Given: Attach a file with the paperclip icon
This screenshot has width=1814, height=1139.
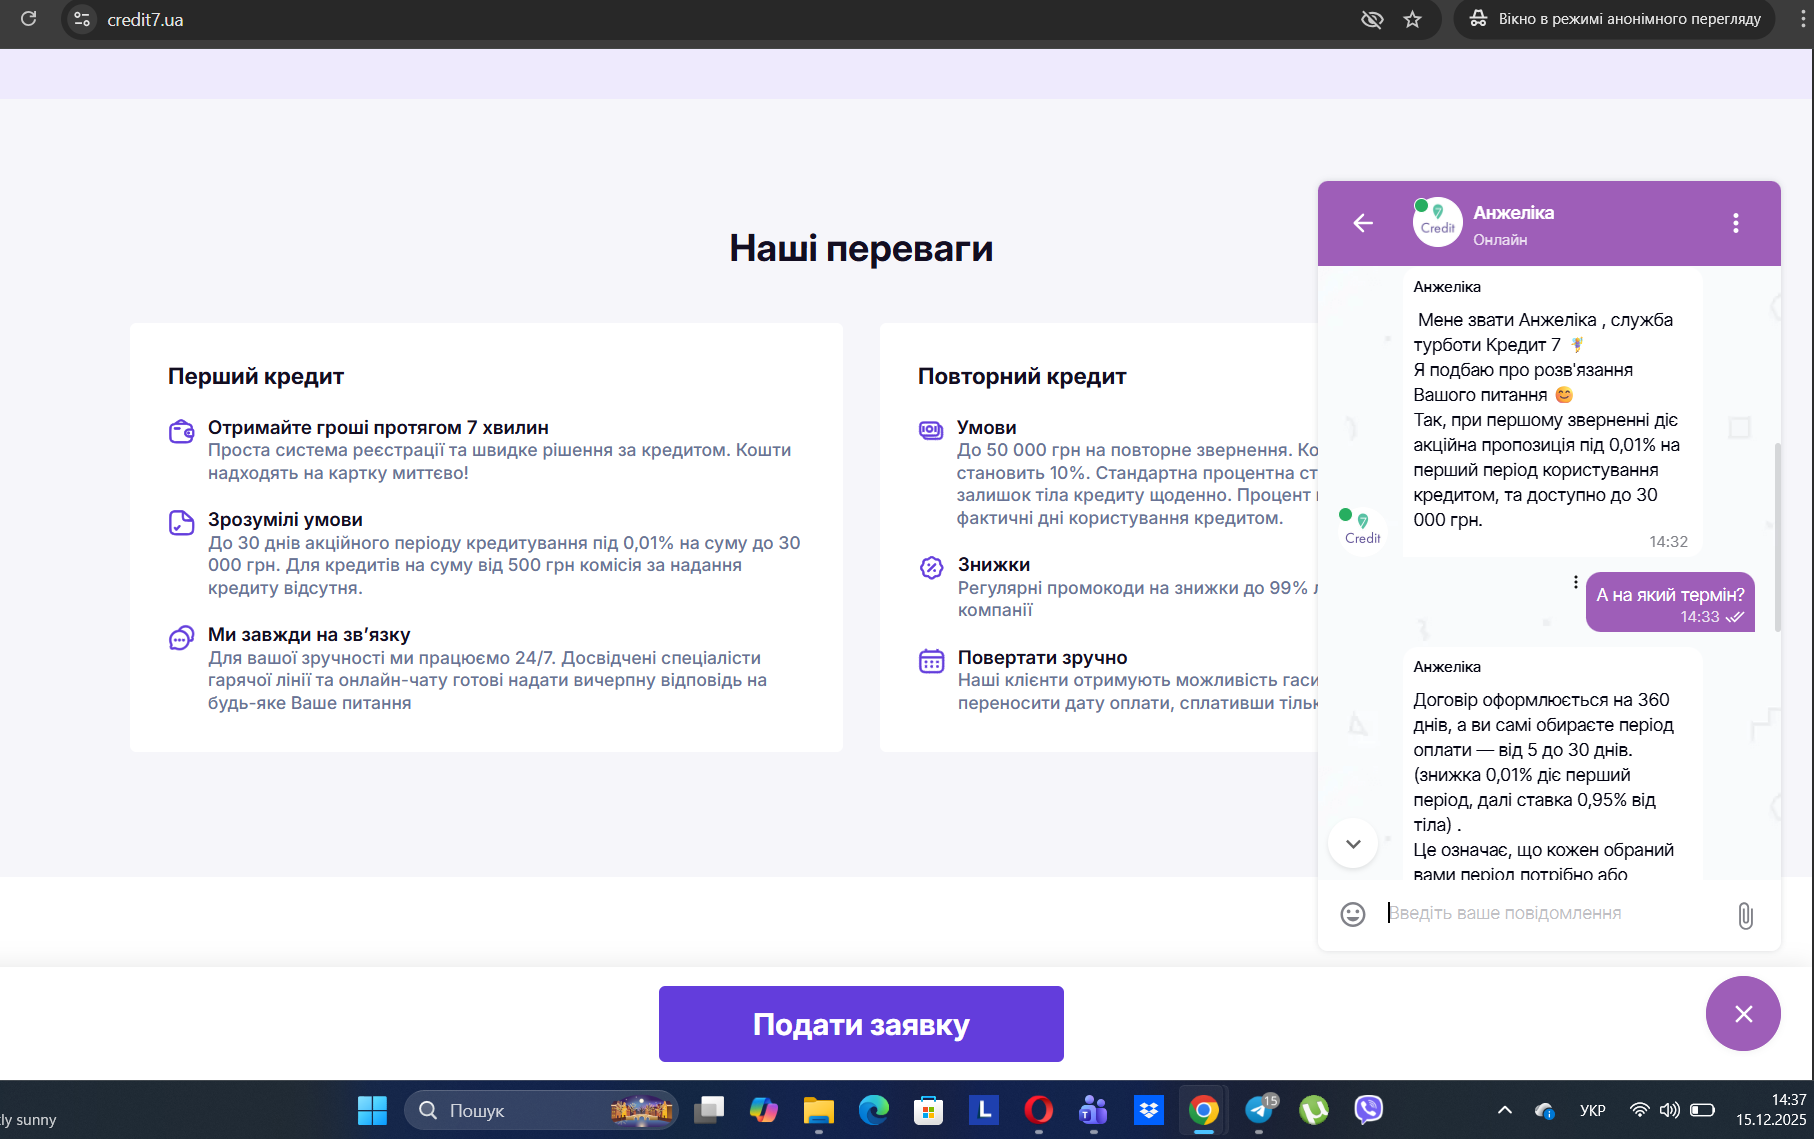Looking at the screenshot, I should [x=1745, y=915].
